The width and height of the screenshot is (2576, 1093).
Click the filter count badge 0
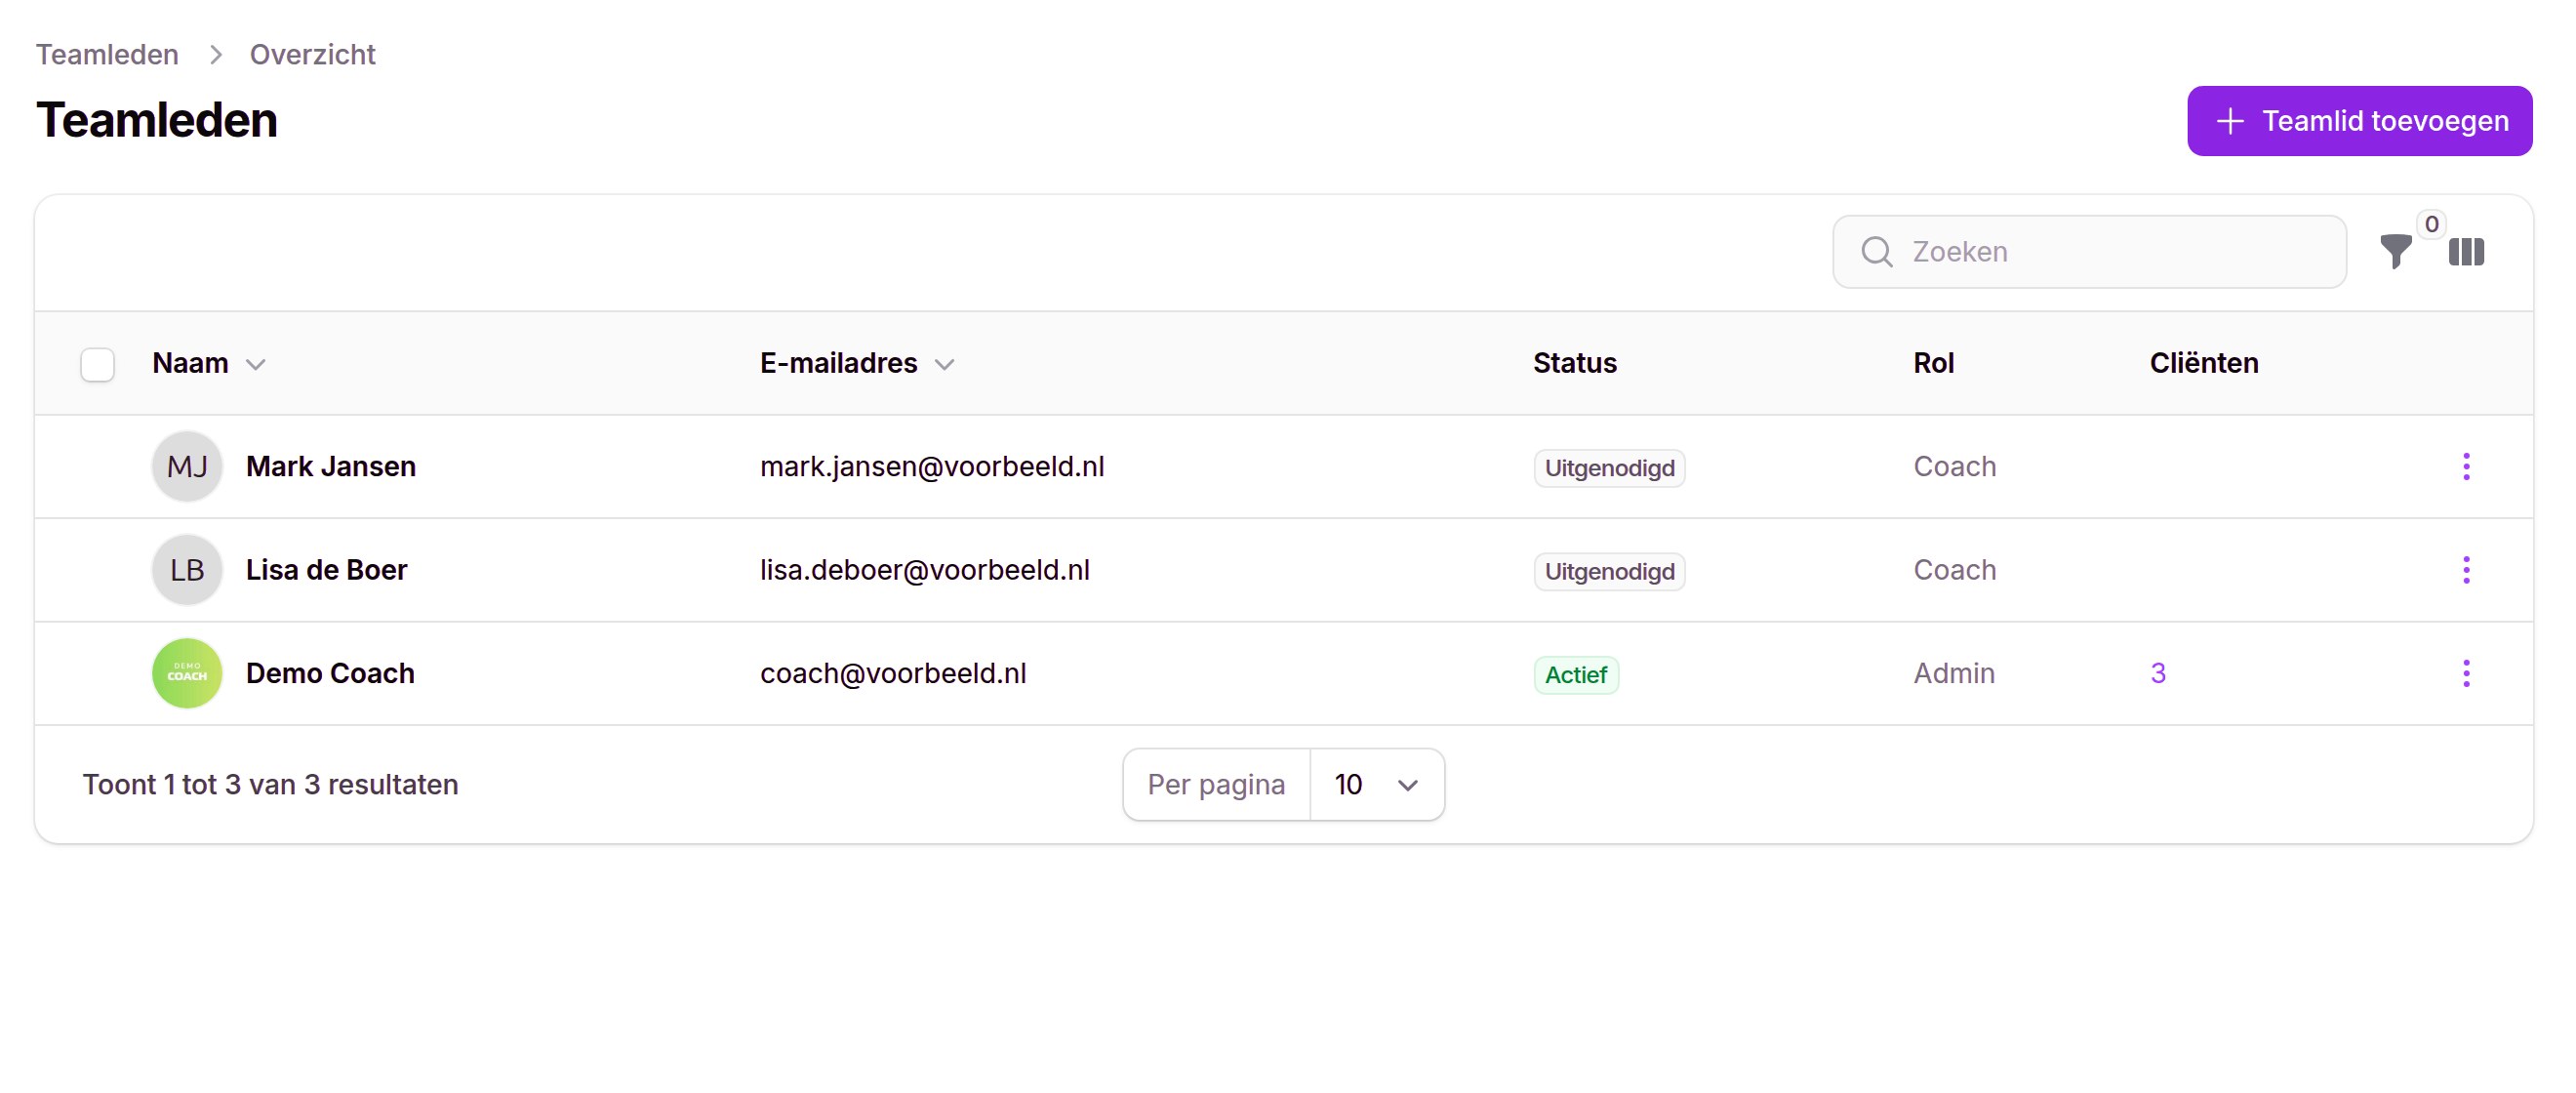tap(2431, 224)
